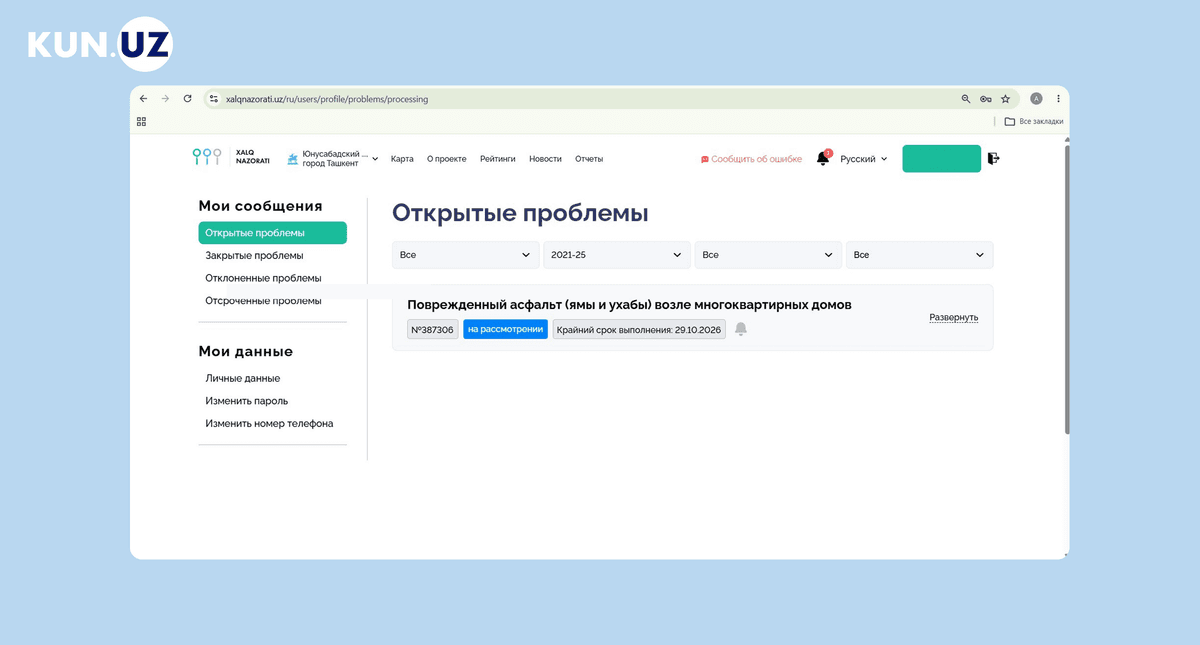Open 'Личные данные' settings link

pyautogui.click(x=243, y=378)
